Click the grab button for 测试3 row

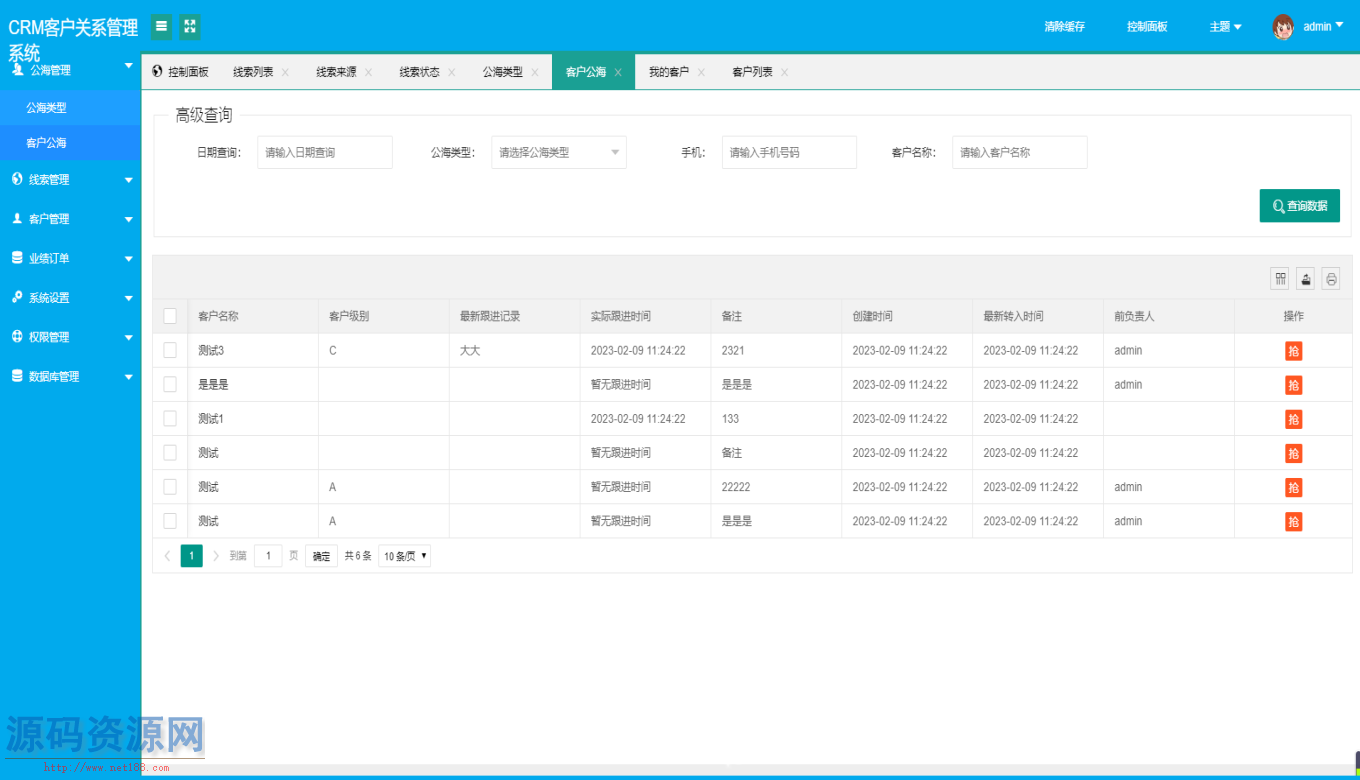pyautogui.click(x=1293, y=351)
